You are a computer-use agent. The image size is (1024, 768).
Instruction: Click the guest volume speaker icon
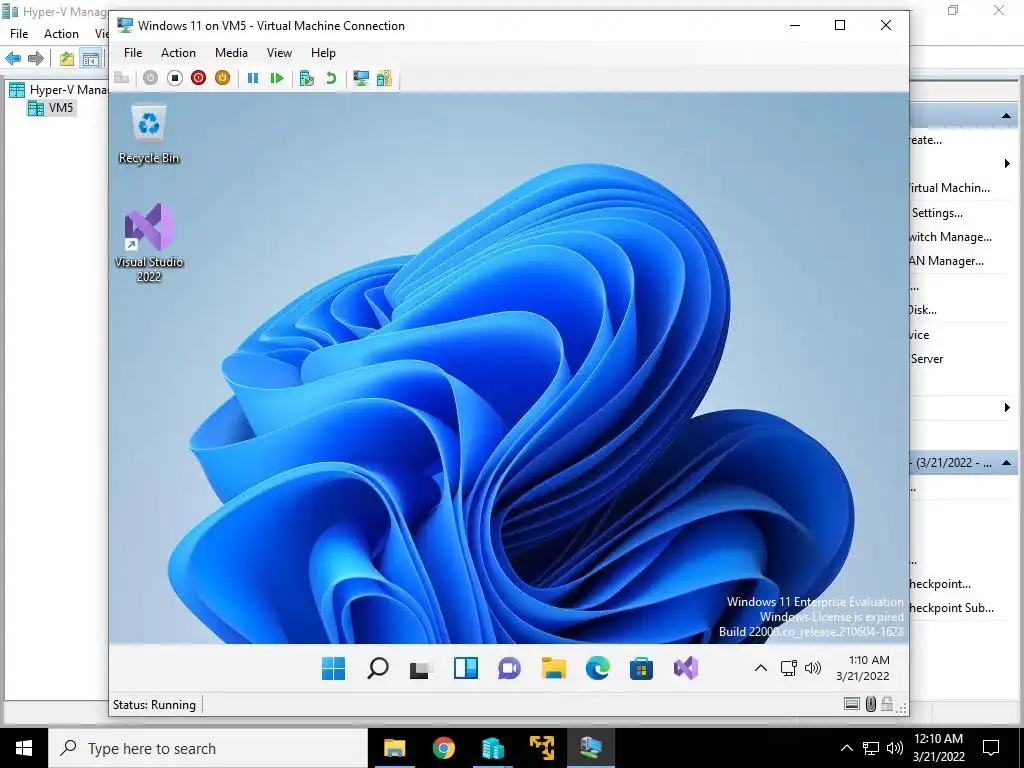(813, 668)
